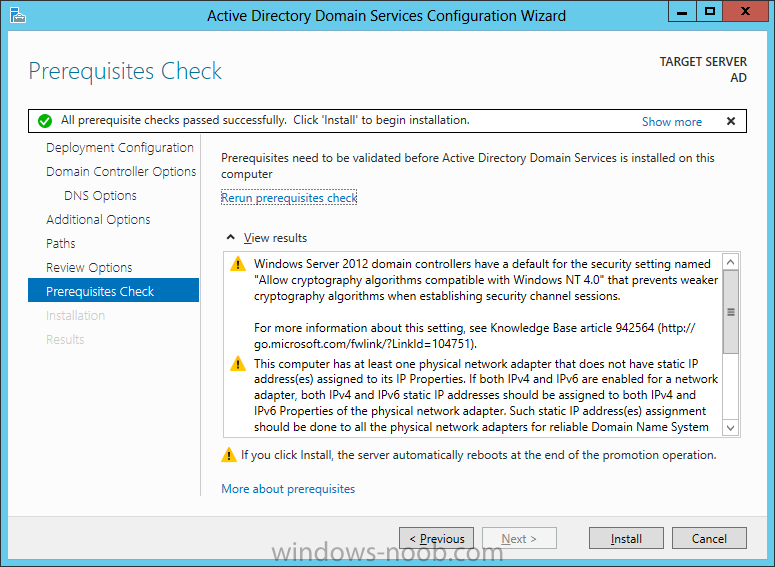Click the TARGET SERVER label

click(703, 62)
